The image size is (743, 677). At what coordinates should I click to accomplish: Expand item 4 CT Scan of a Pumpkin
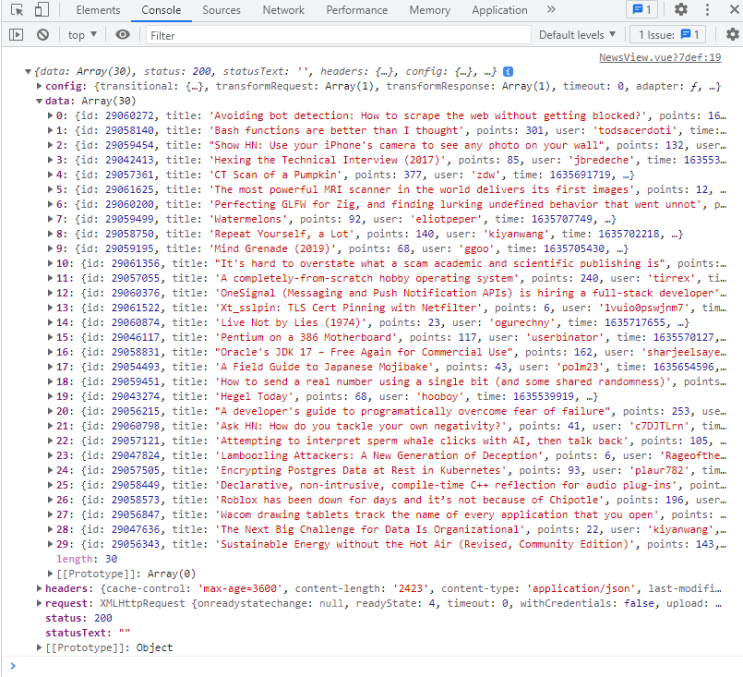(x=50, y=175)
